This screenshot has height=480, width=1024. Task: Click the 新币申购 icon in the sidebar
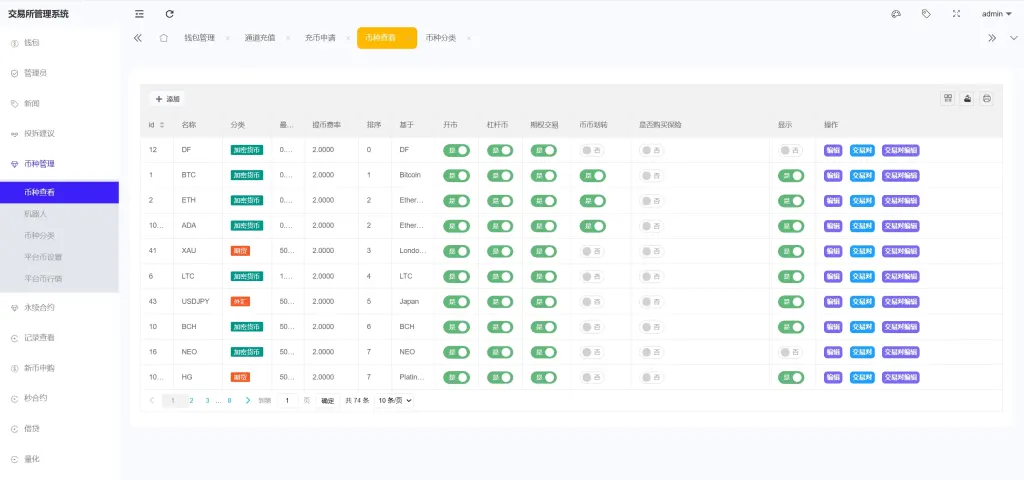14,368
